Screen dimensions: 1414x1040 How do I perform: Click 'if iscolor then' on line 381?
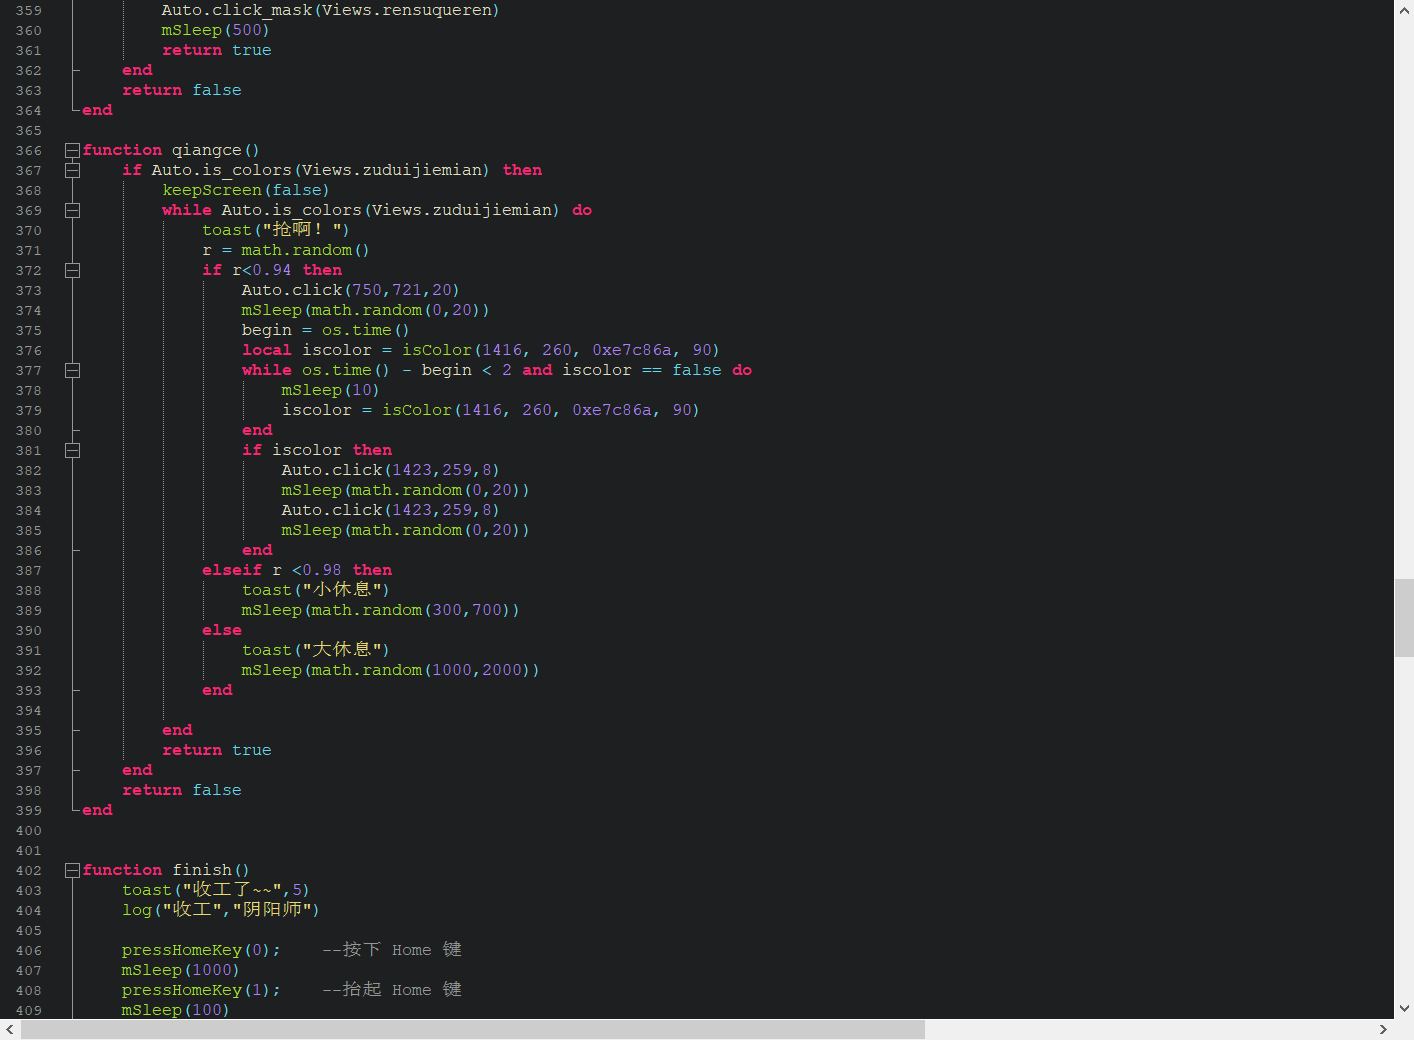pyautogui.click(x=317, y=450)
